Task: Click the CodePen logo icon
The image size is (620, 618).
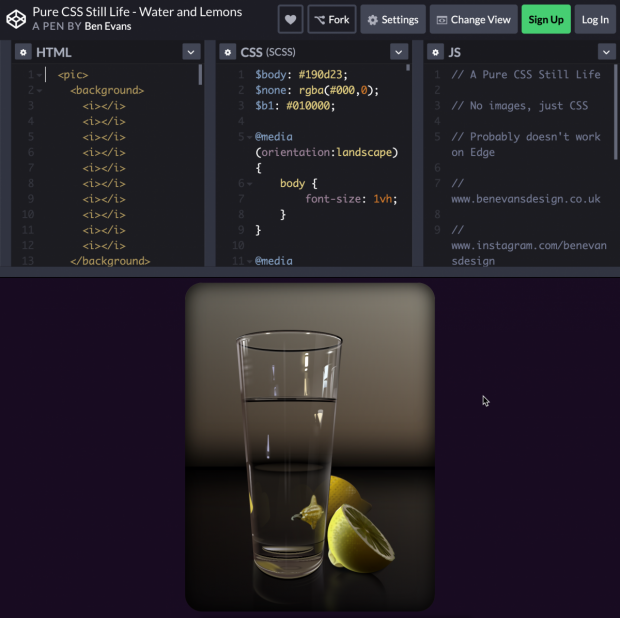Action: point(16,19)
